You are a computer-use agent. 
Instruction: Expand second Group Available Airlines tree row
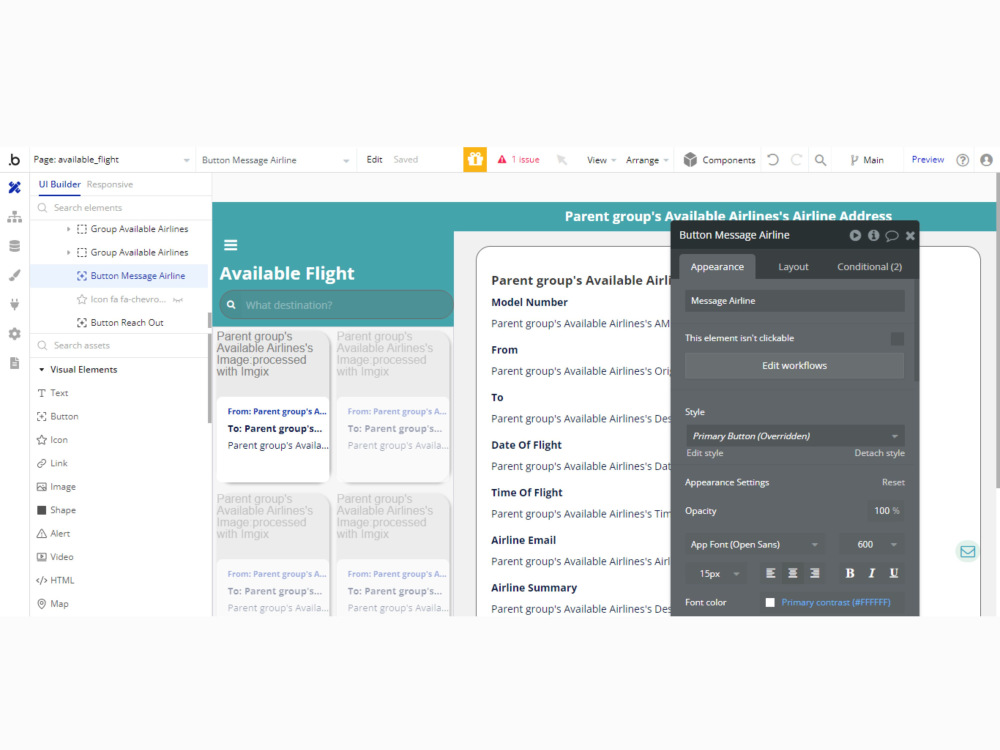coord(69,253)
